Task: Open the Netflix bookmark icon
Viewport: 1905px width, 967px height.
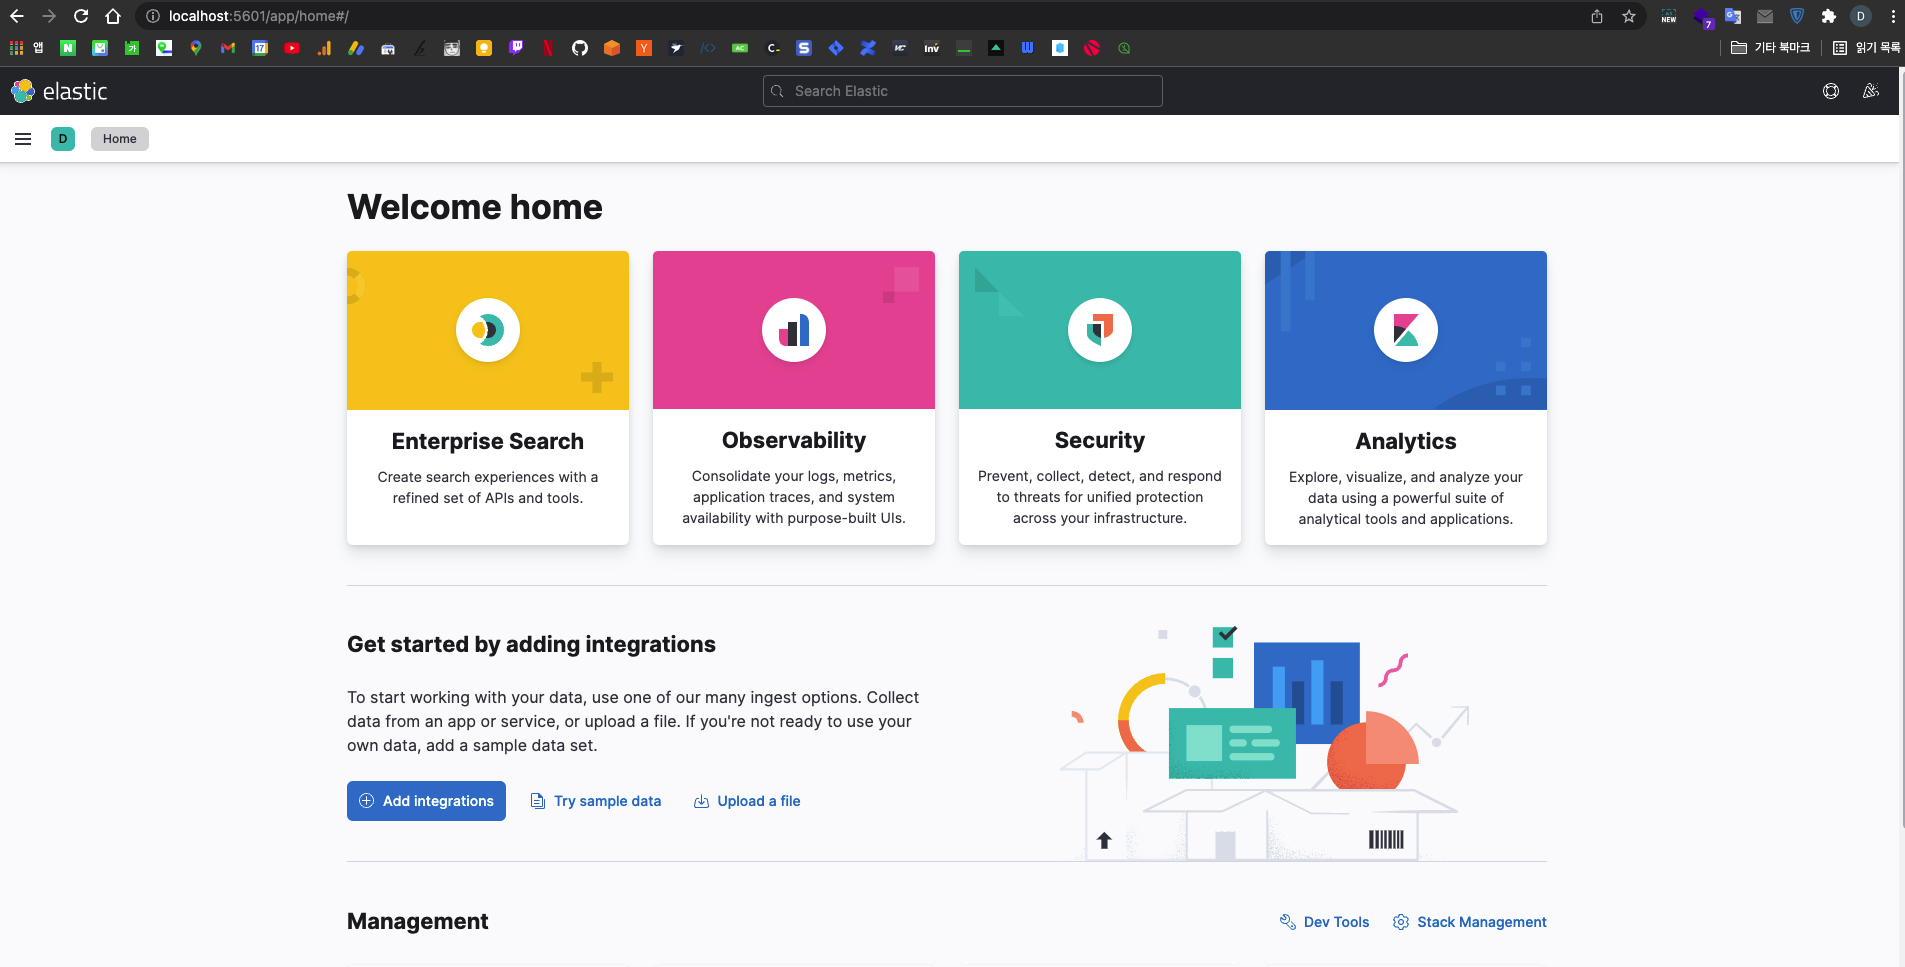Action: pyautogui.click(x=548, y=48)
